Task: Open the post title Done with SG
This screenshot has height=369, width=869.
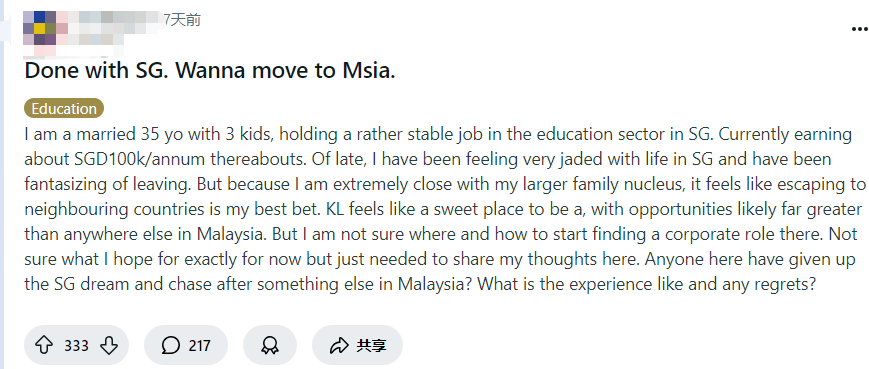Action: [209, 70]
